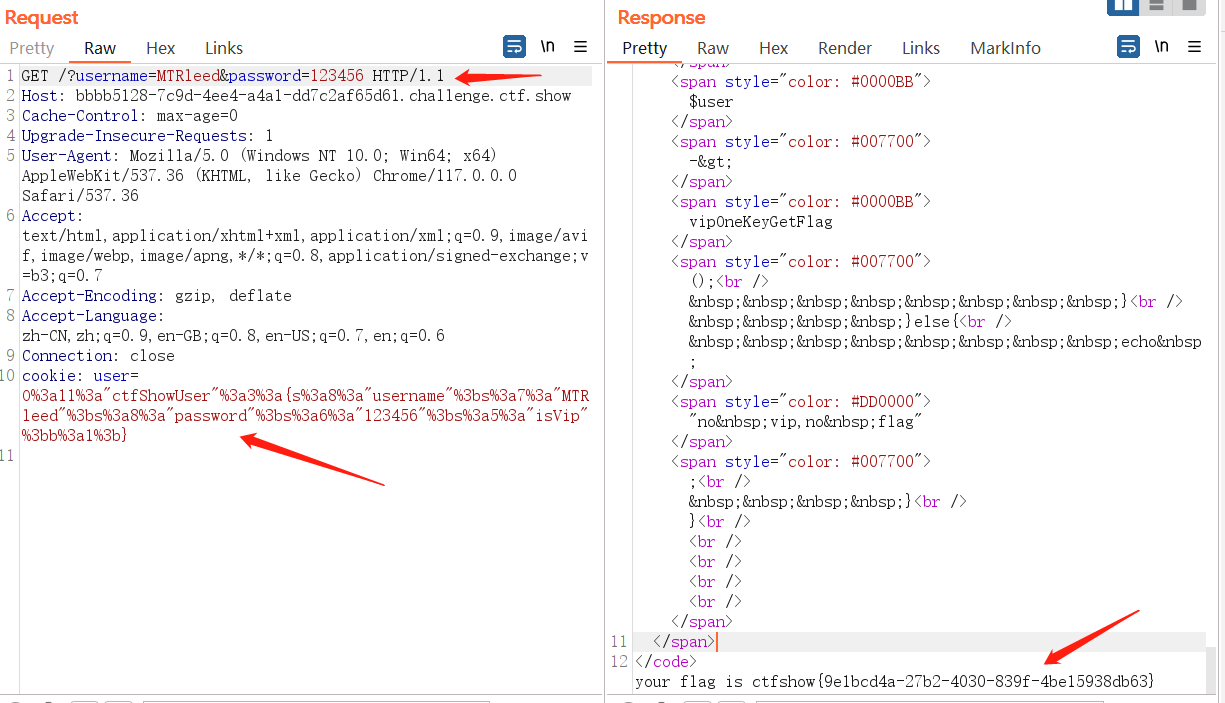This screenshot has height=703, width=1225.
Task: Click the $user text in the response
Action: coord(711,102)
